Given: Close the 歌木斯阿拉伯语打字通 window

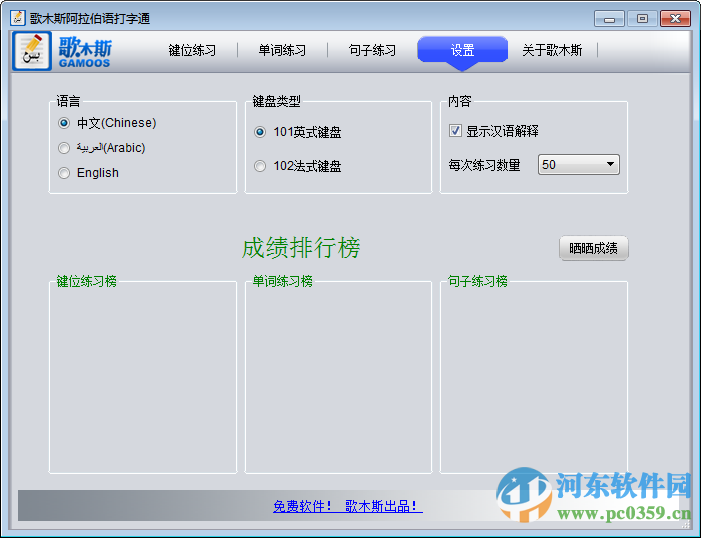Looking at the screenshot, I should point(675,19).
